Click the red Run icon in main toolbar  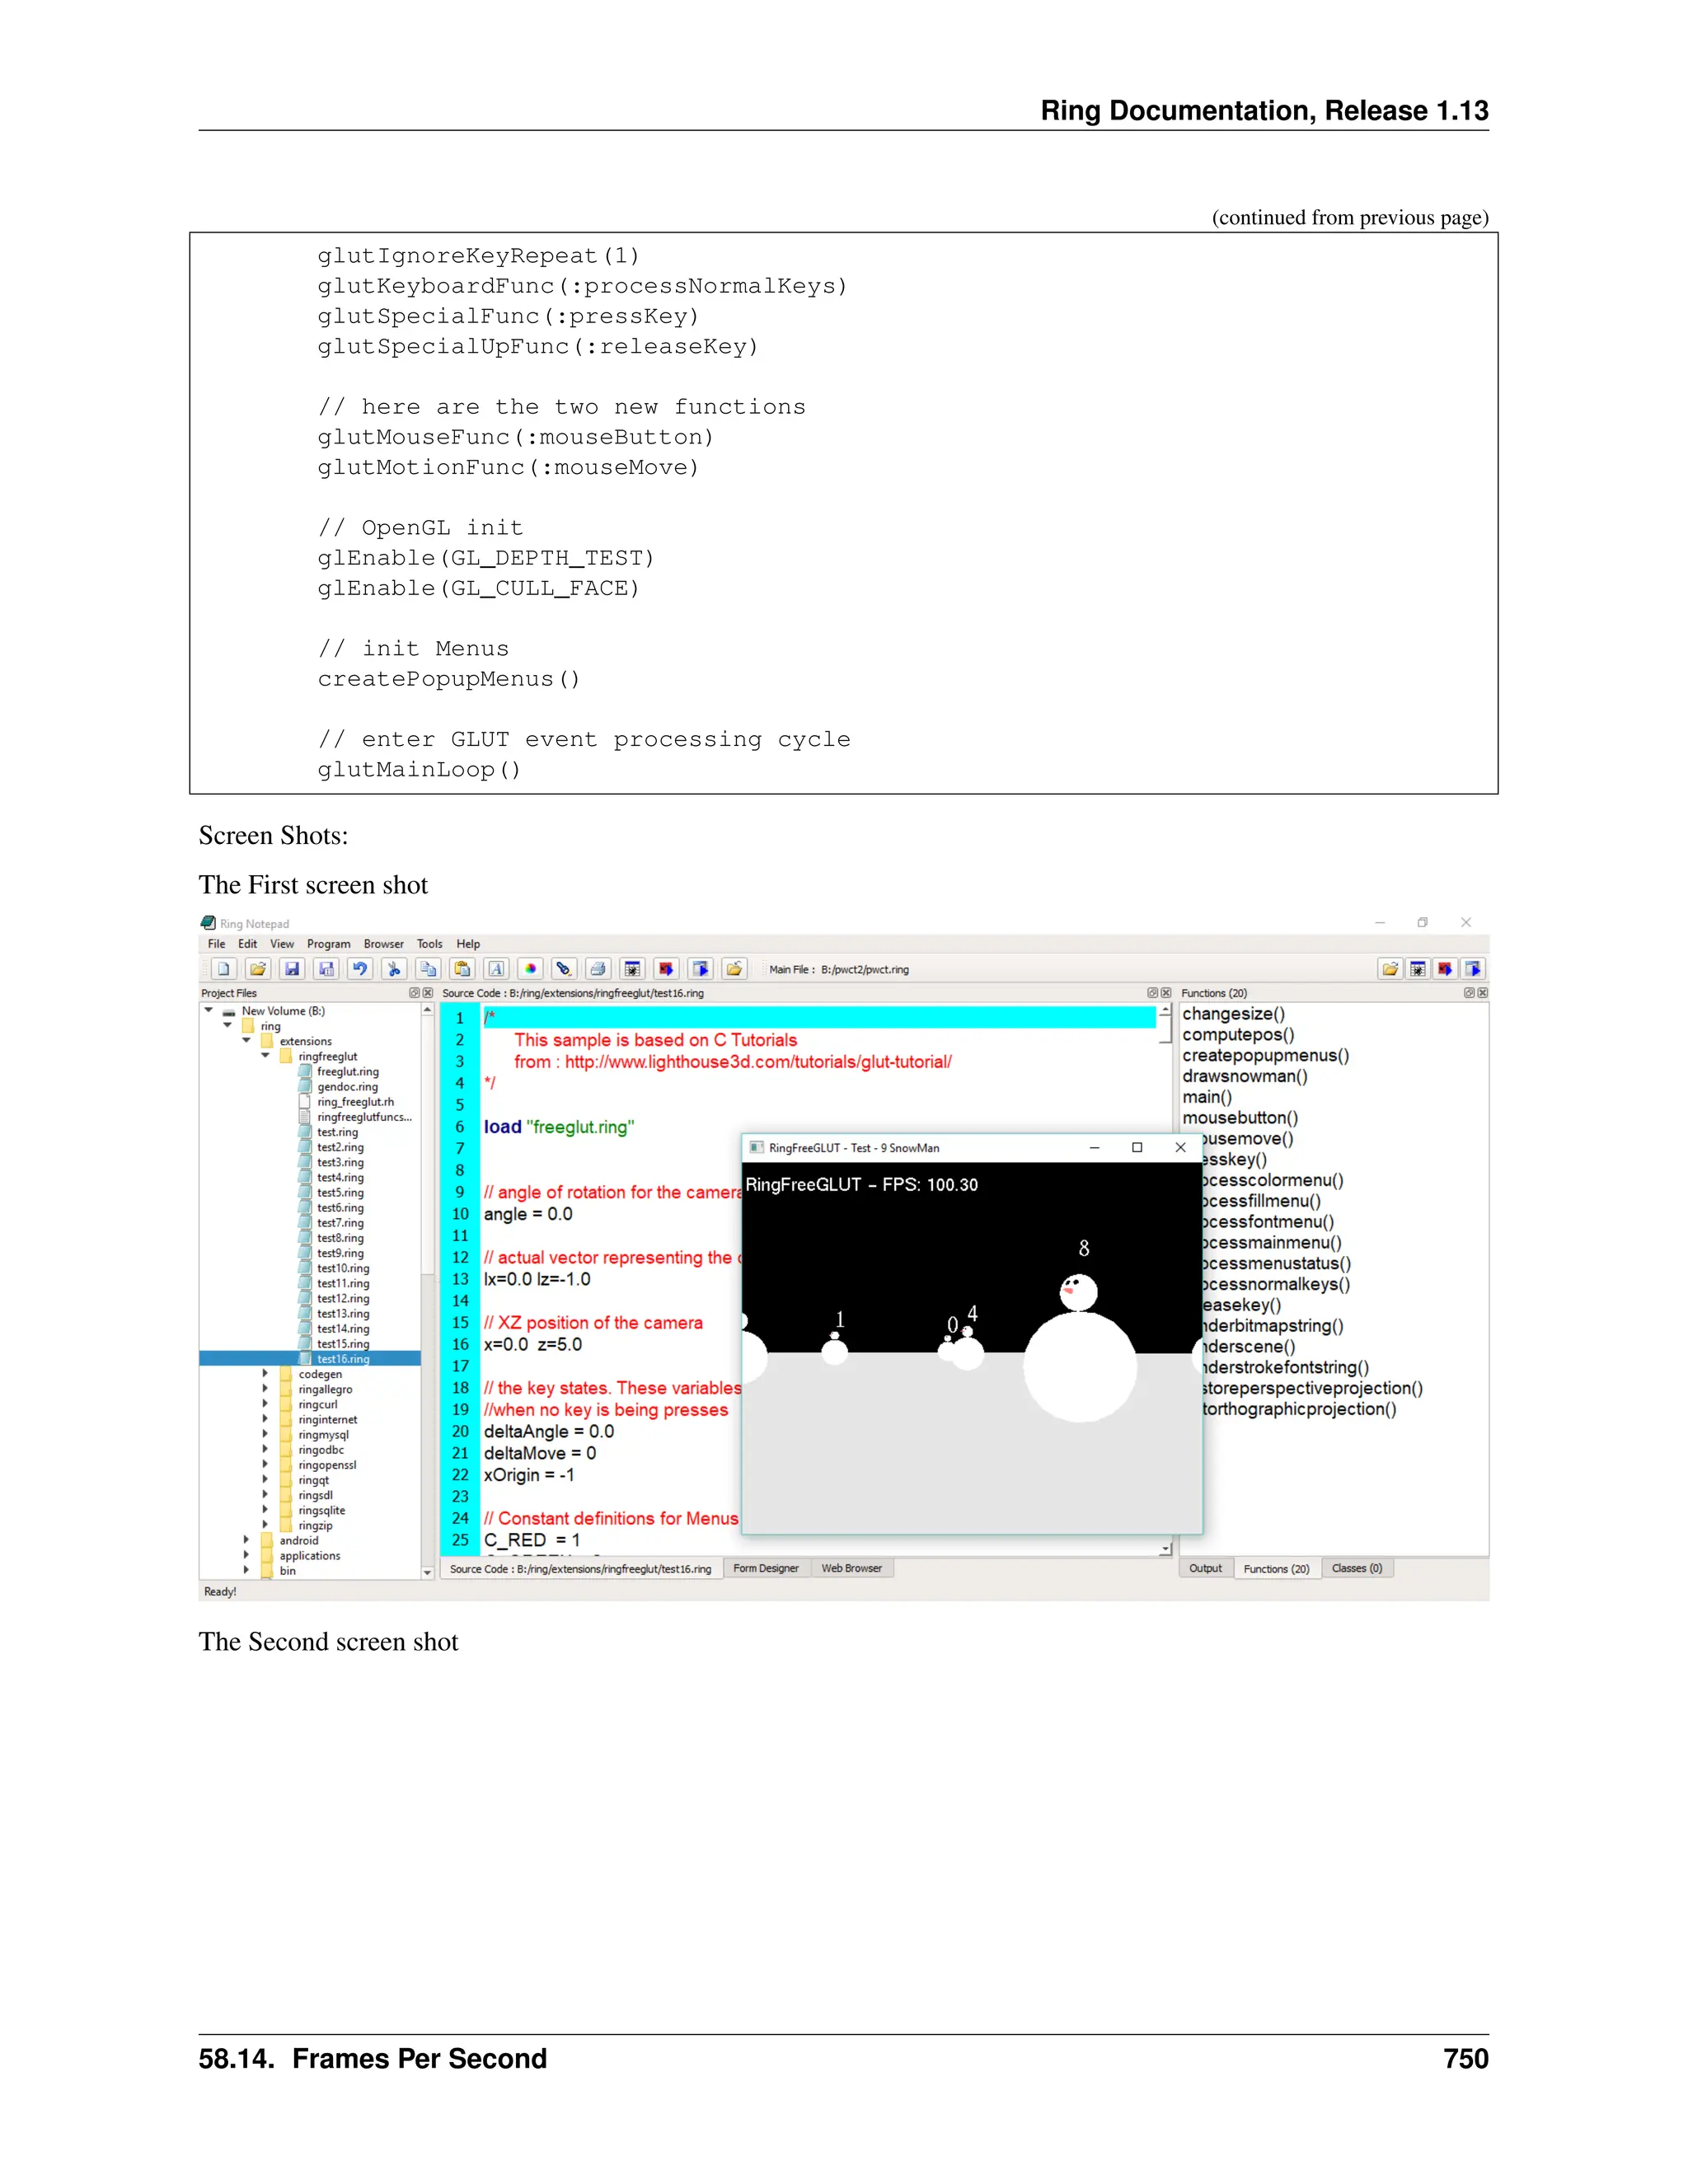click(x=666, y=968)
